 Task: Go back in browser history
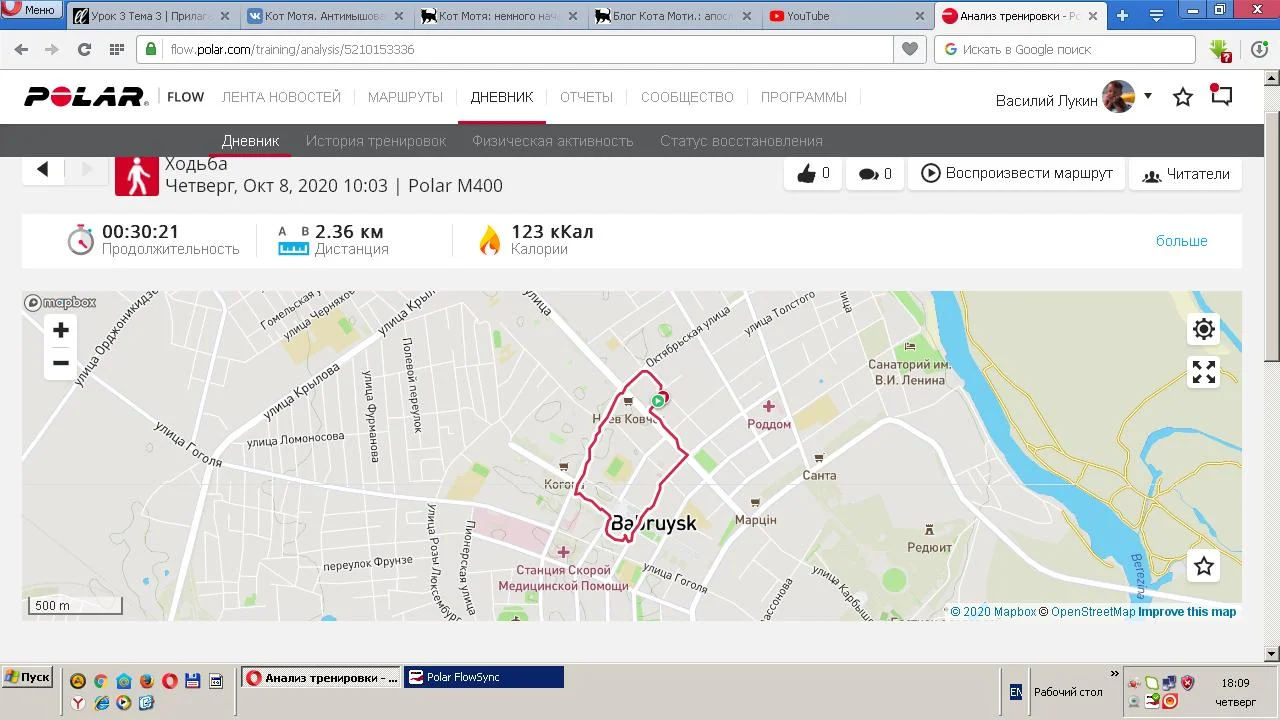[x=21, y=50]
